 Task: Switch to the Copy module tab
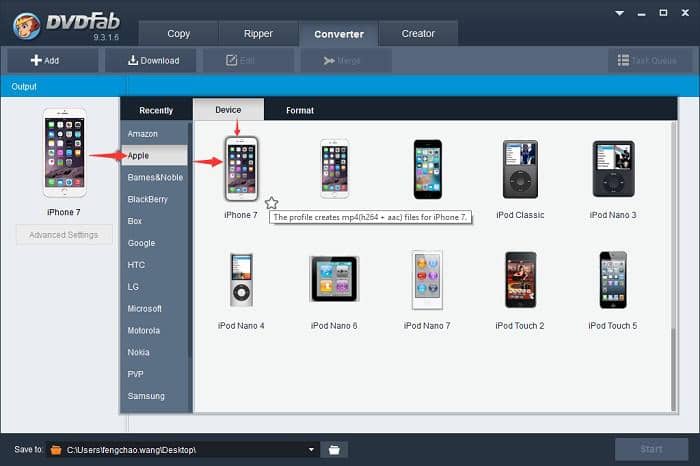[179, 33]
